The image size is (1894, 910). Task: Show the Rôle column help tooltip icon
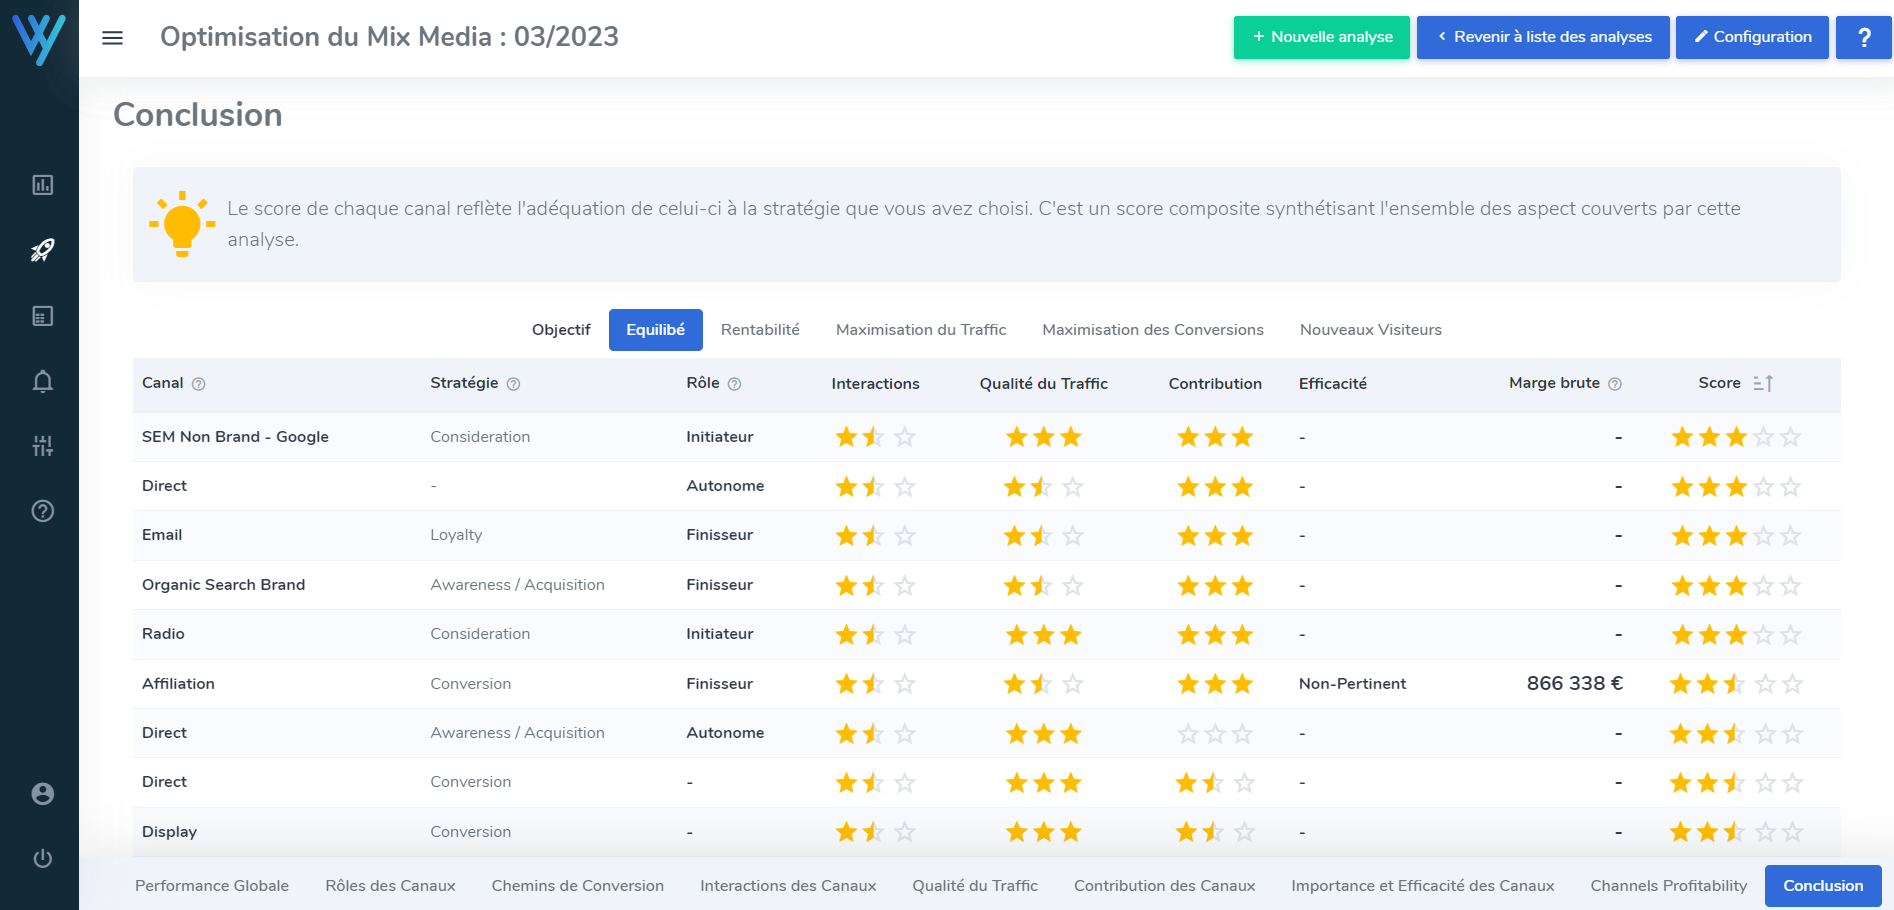pos(734,384)
